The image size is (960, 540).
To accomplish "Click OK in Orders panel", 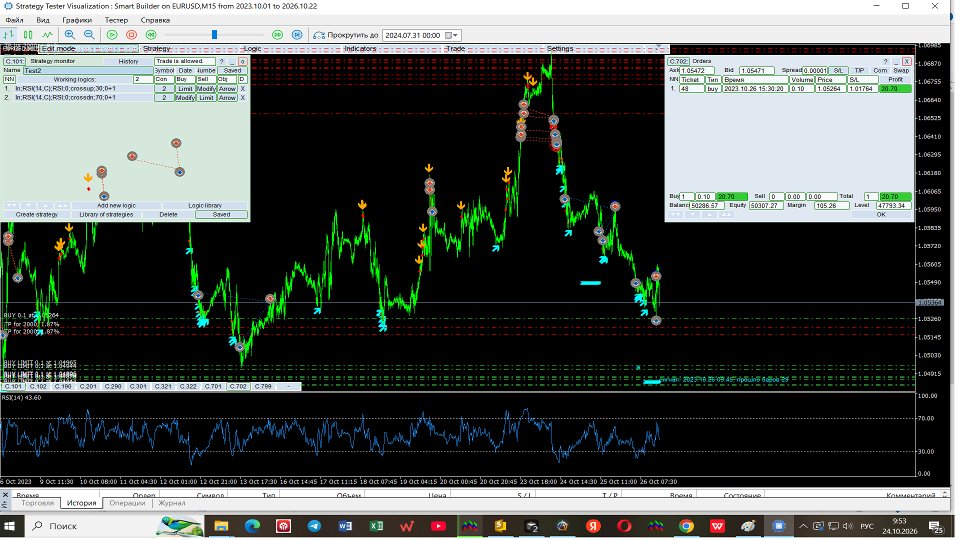I will point(881,215).
